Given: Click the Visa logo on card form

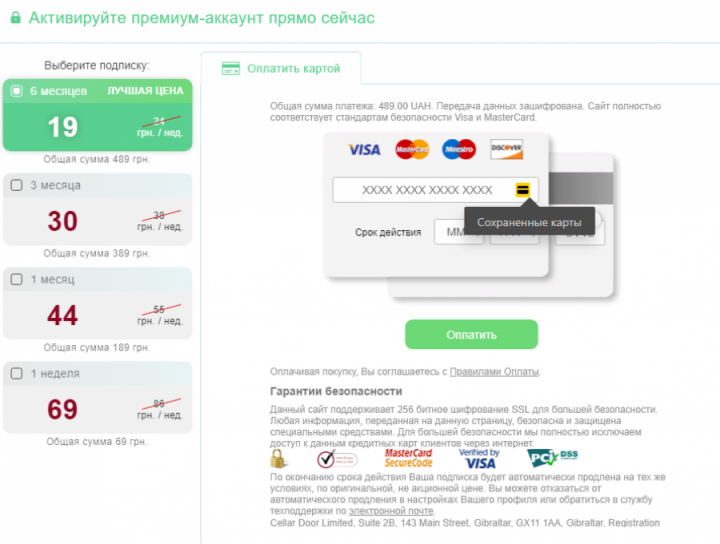Looking at the screenshot, I should click(x=364, y=150).
